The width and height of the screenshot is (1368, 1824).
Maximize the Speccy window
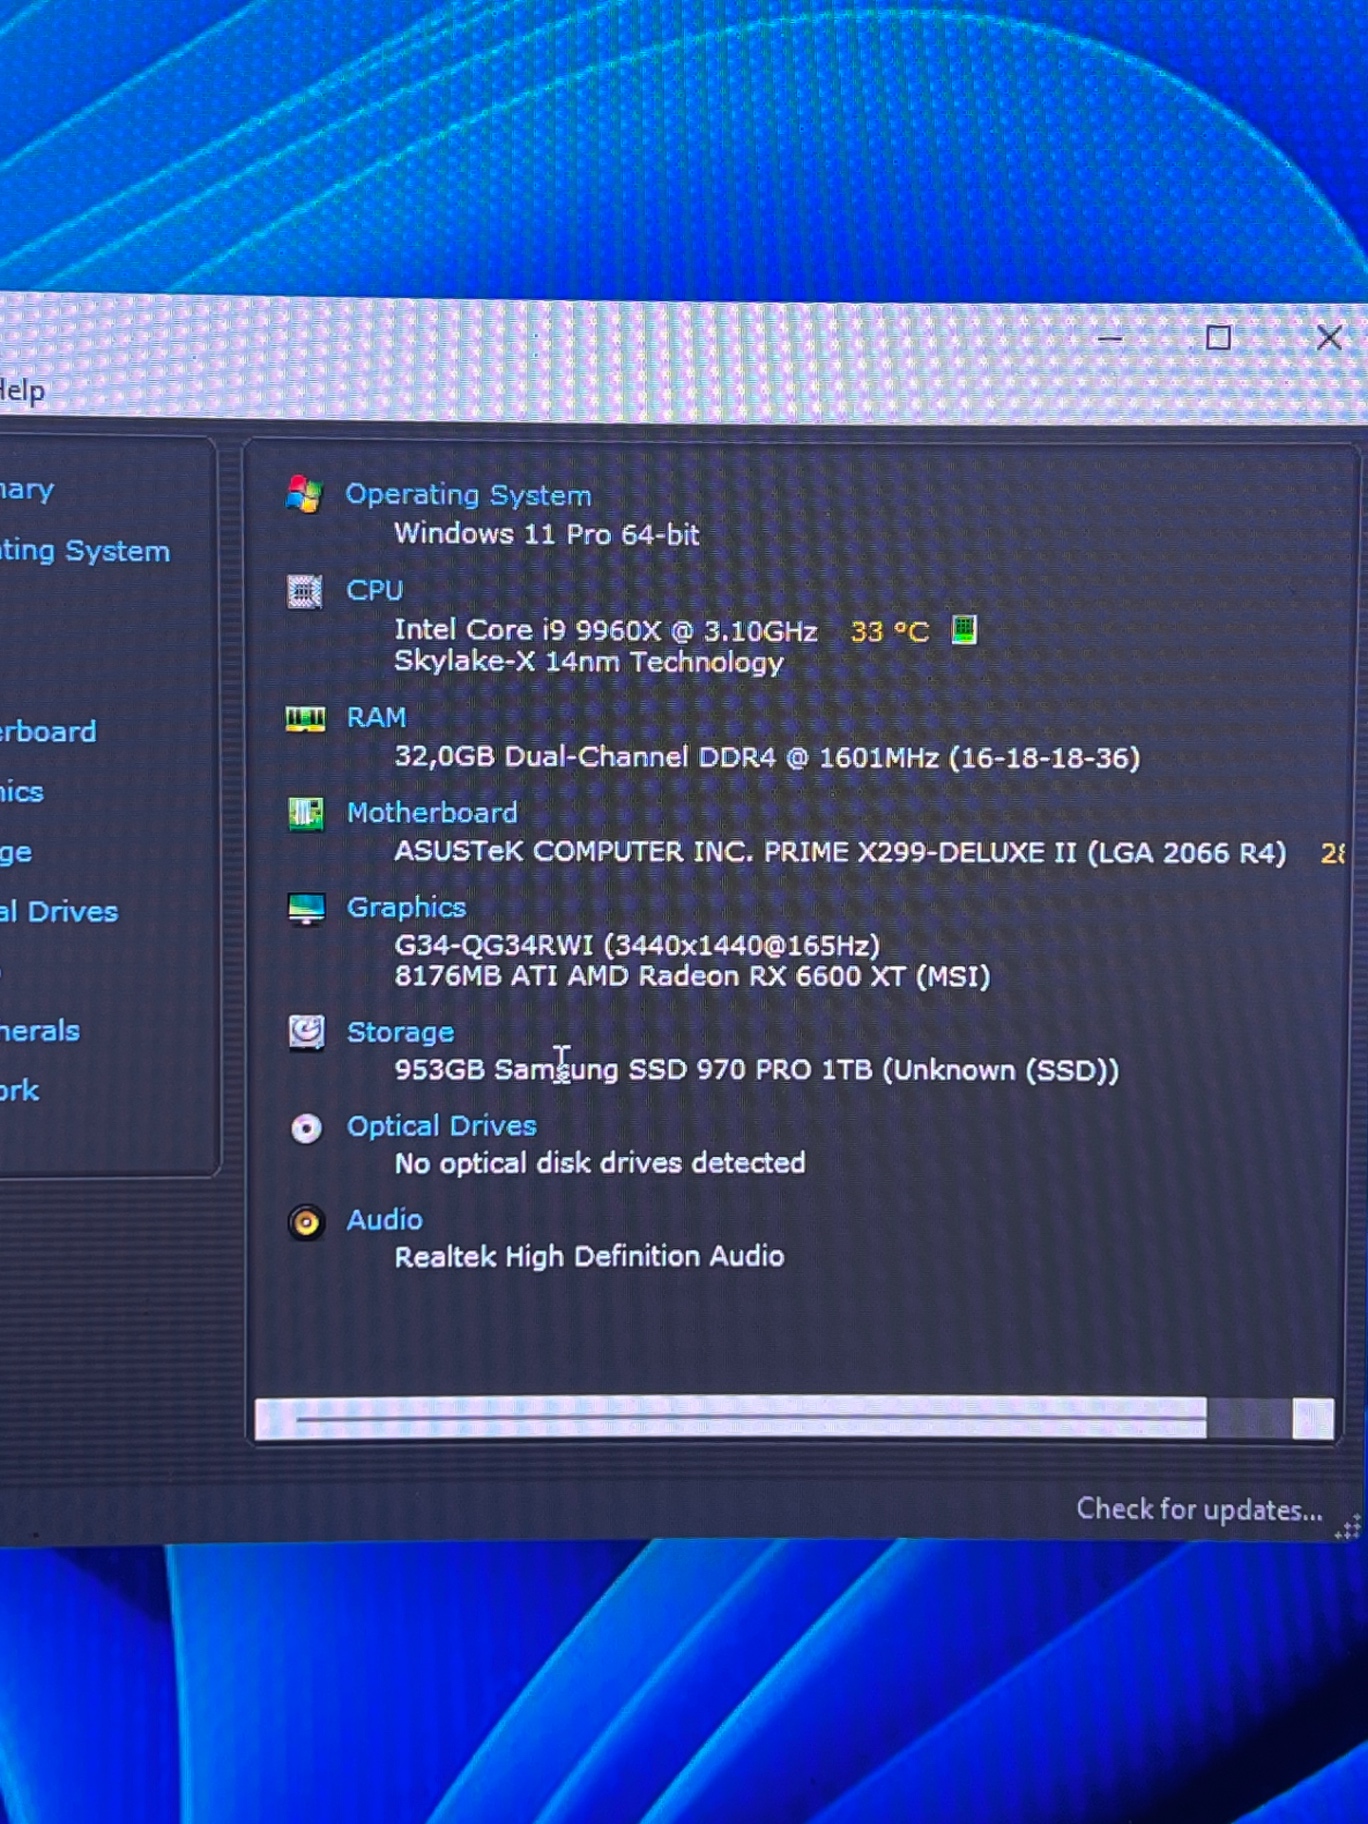click(1218, 338)
